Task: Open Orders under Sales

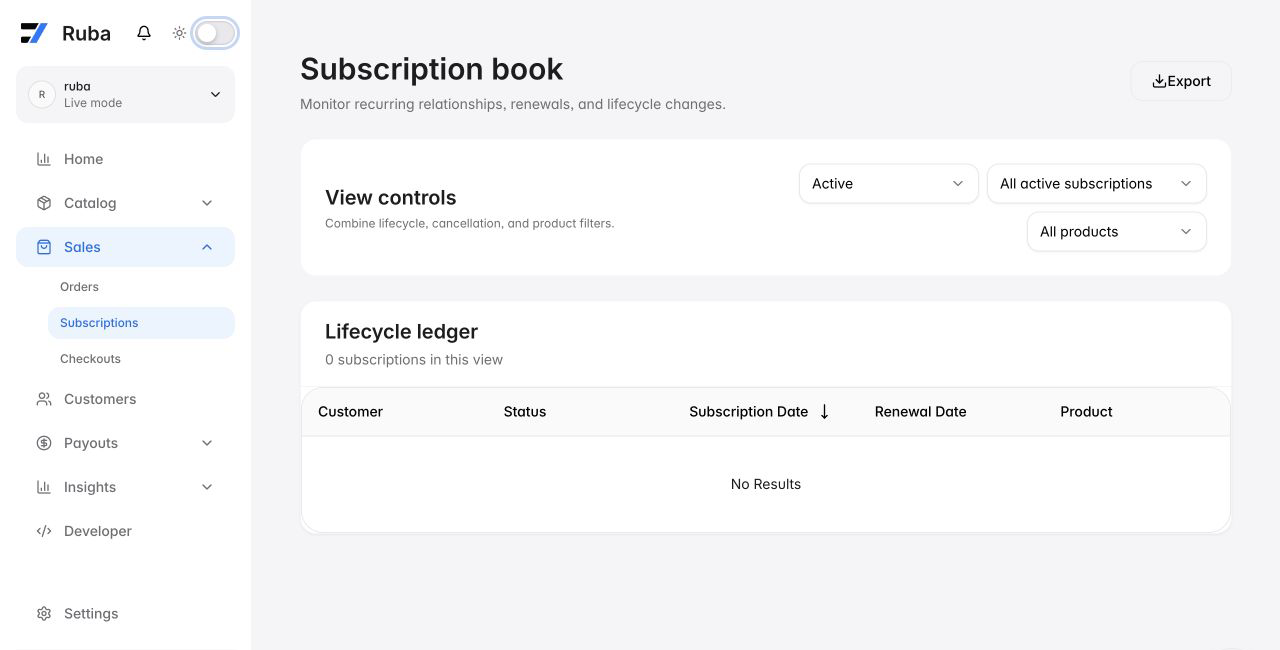Action: [141, 287]
